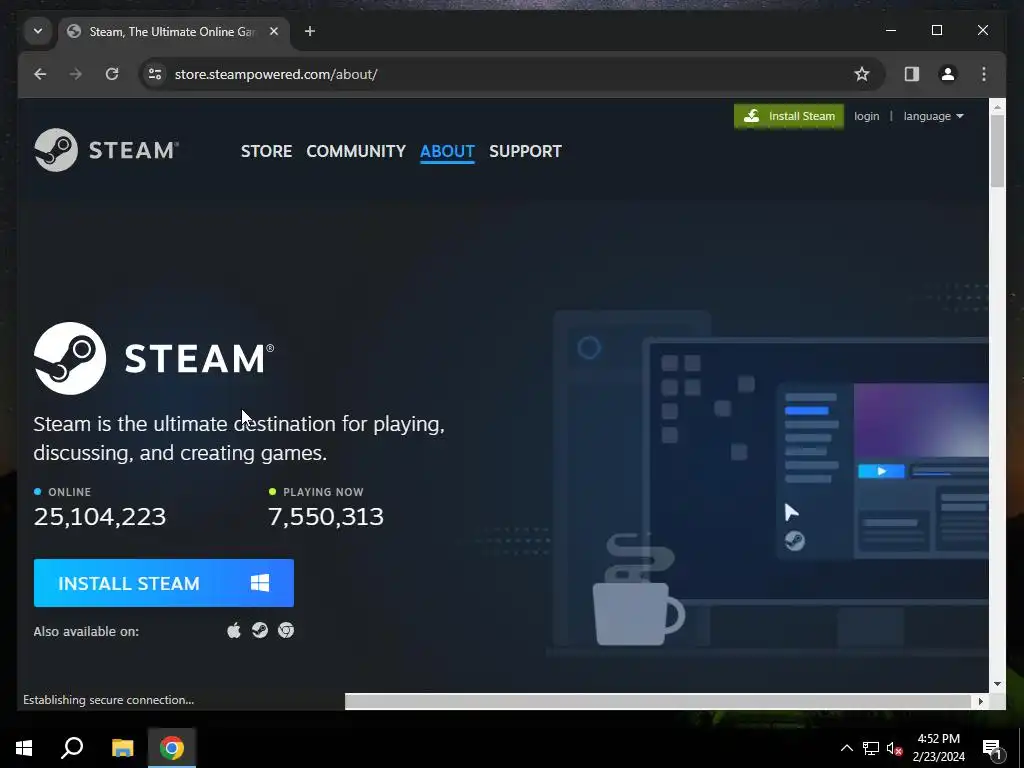Click the horizontal scrollbar right arrow

[x=980, y=701]
